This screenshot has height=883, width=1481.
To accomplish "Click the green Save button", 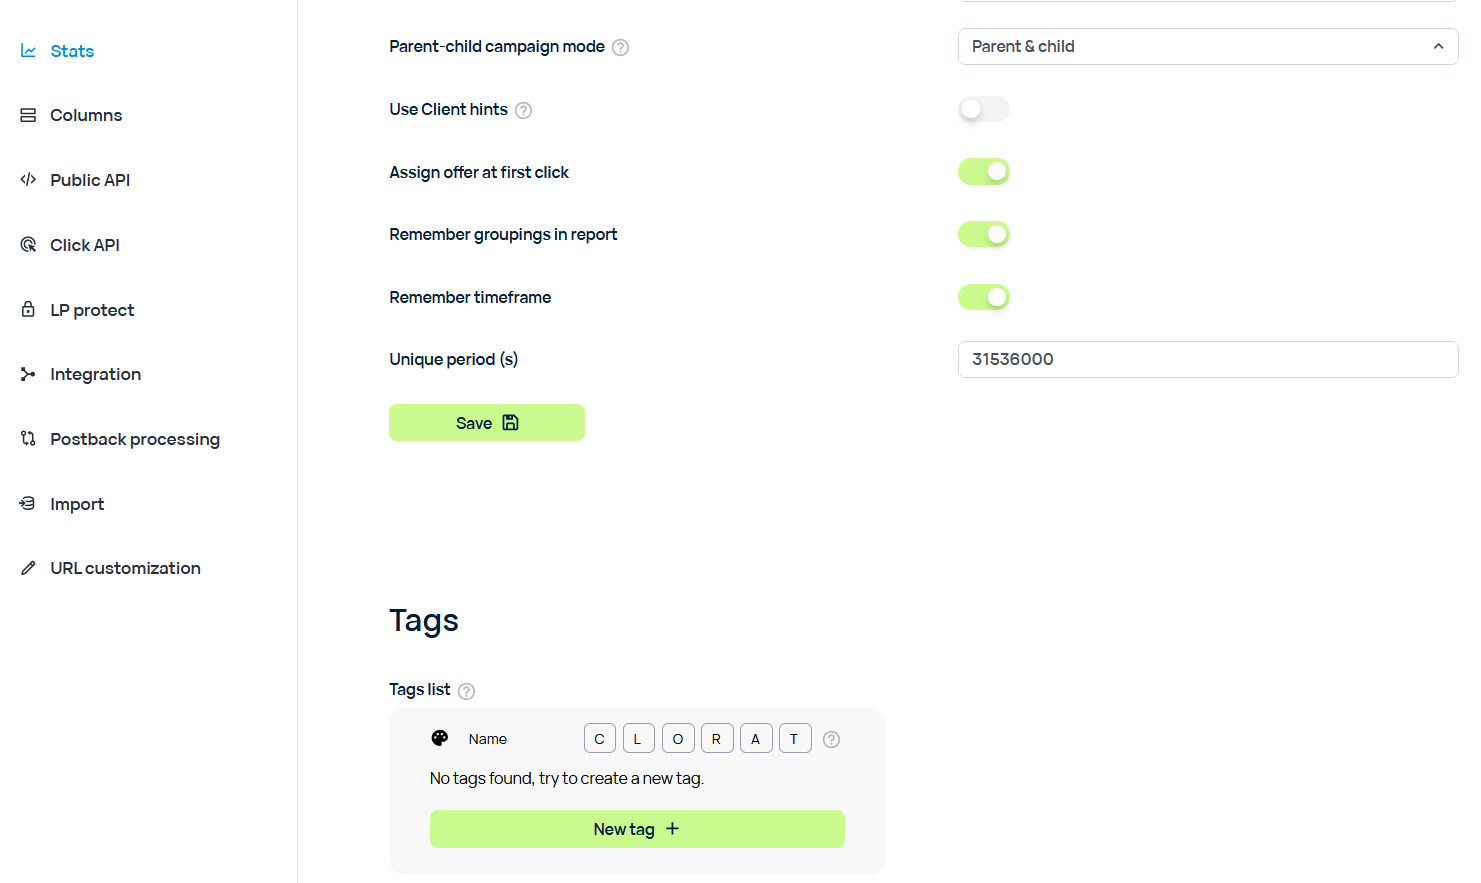I will point(487,423).
